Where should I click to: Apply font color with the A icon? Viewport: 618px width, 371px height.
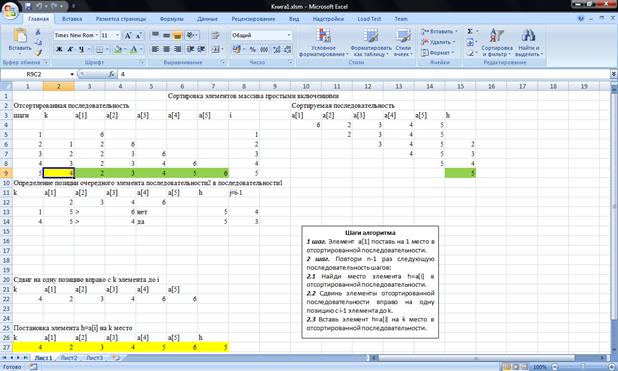coord(134,49)
